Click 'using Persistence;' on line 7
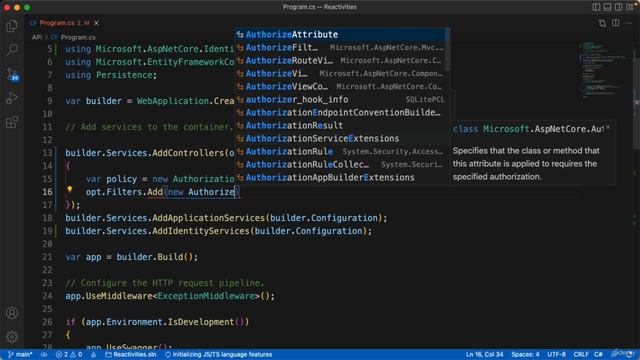This screenshot has height=360, width=640. (111, 75)
